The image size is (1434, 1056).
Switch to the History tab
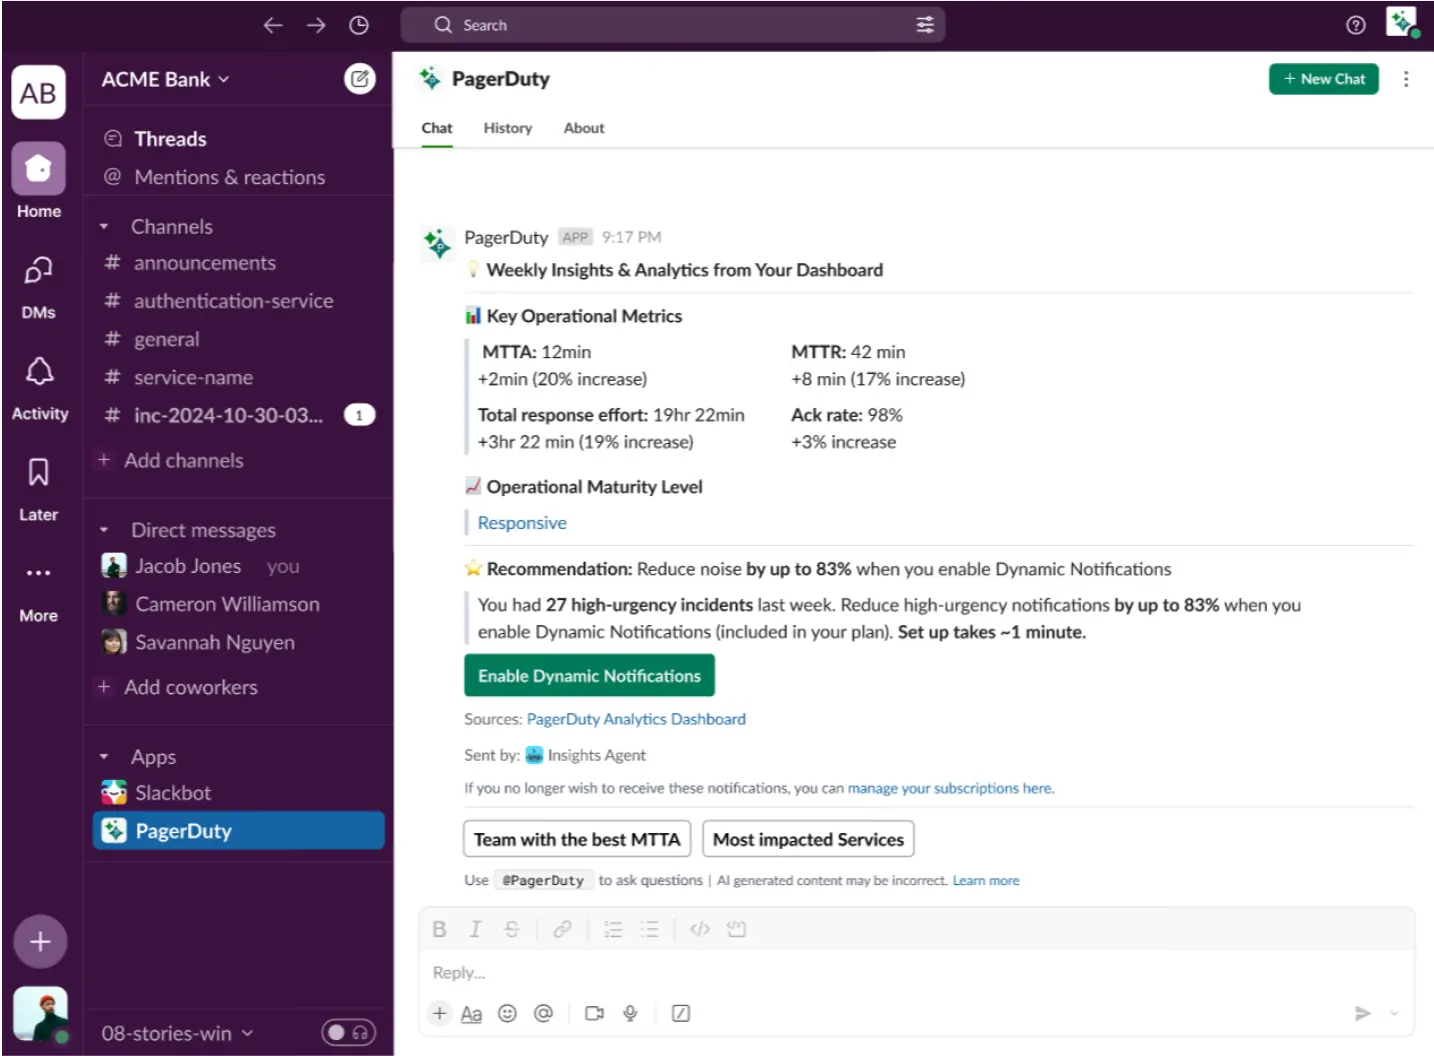click(x=507, y=128)
